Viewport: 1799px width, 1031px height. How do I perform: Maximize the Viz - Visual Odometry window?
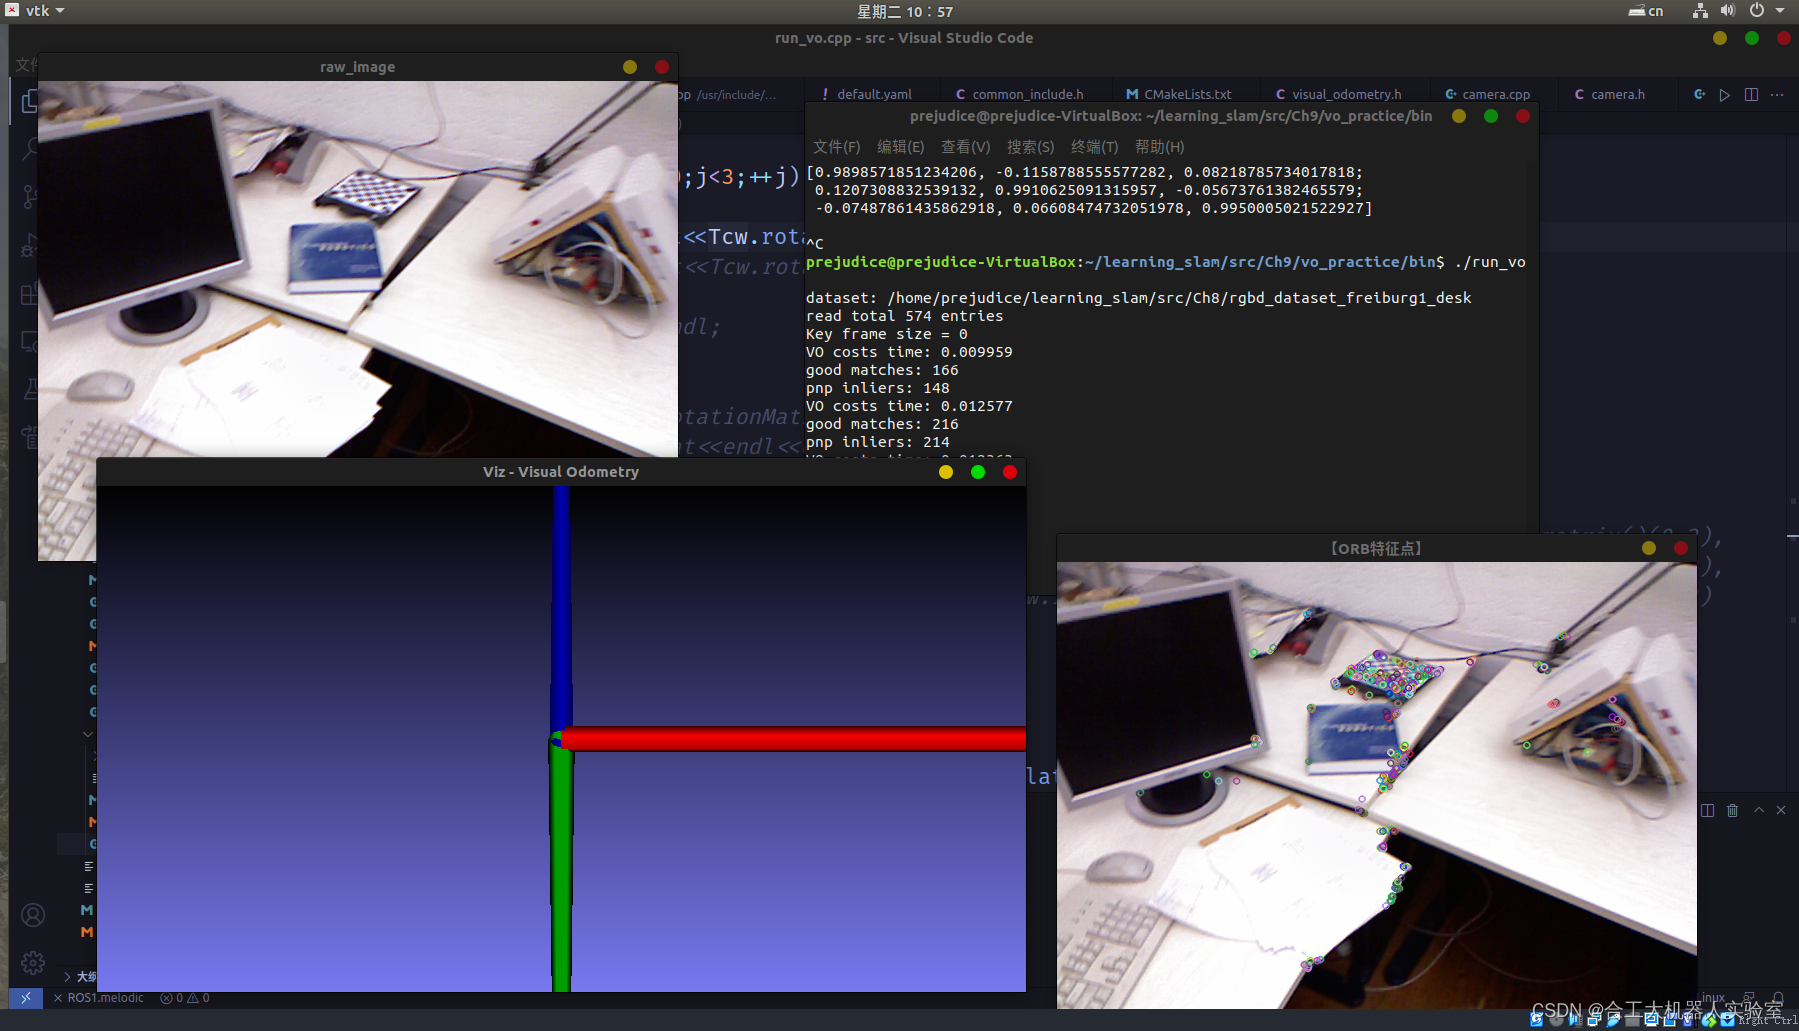click(x=978, y=472)
